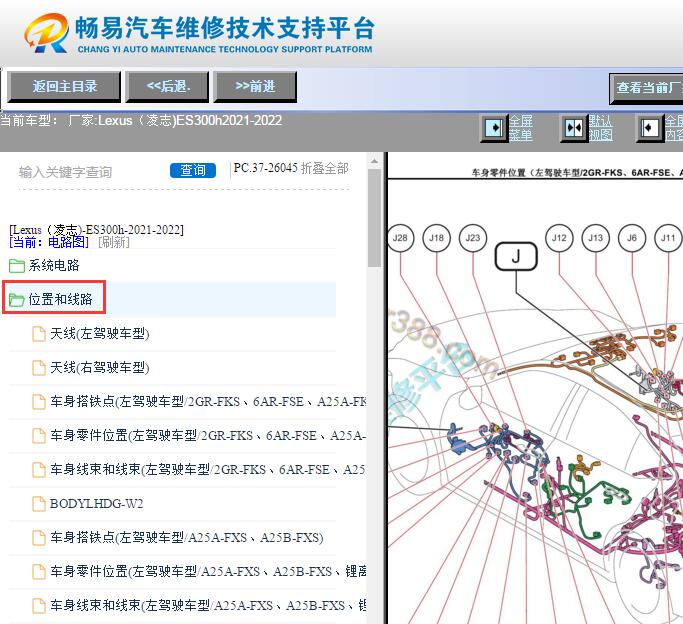Open 车身搭铁点 A25A-FXS document
The image size is (683, 624).
pyautogui.click(x=186, y=538)
